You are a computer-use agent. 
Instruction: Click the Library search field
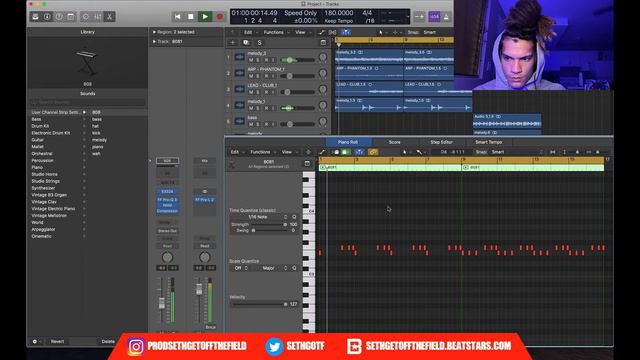click(88, 102)
